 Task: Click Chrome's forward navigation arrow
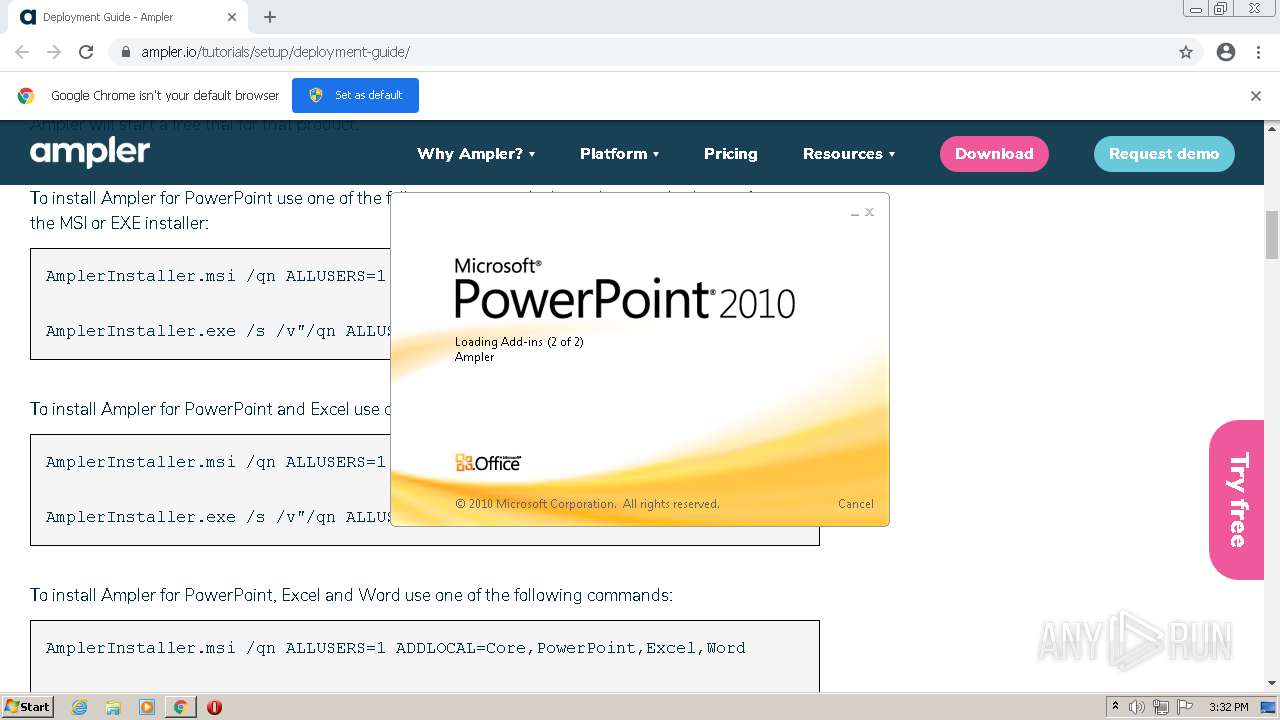54,52
